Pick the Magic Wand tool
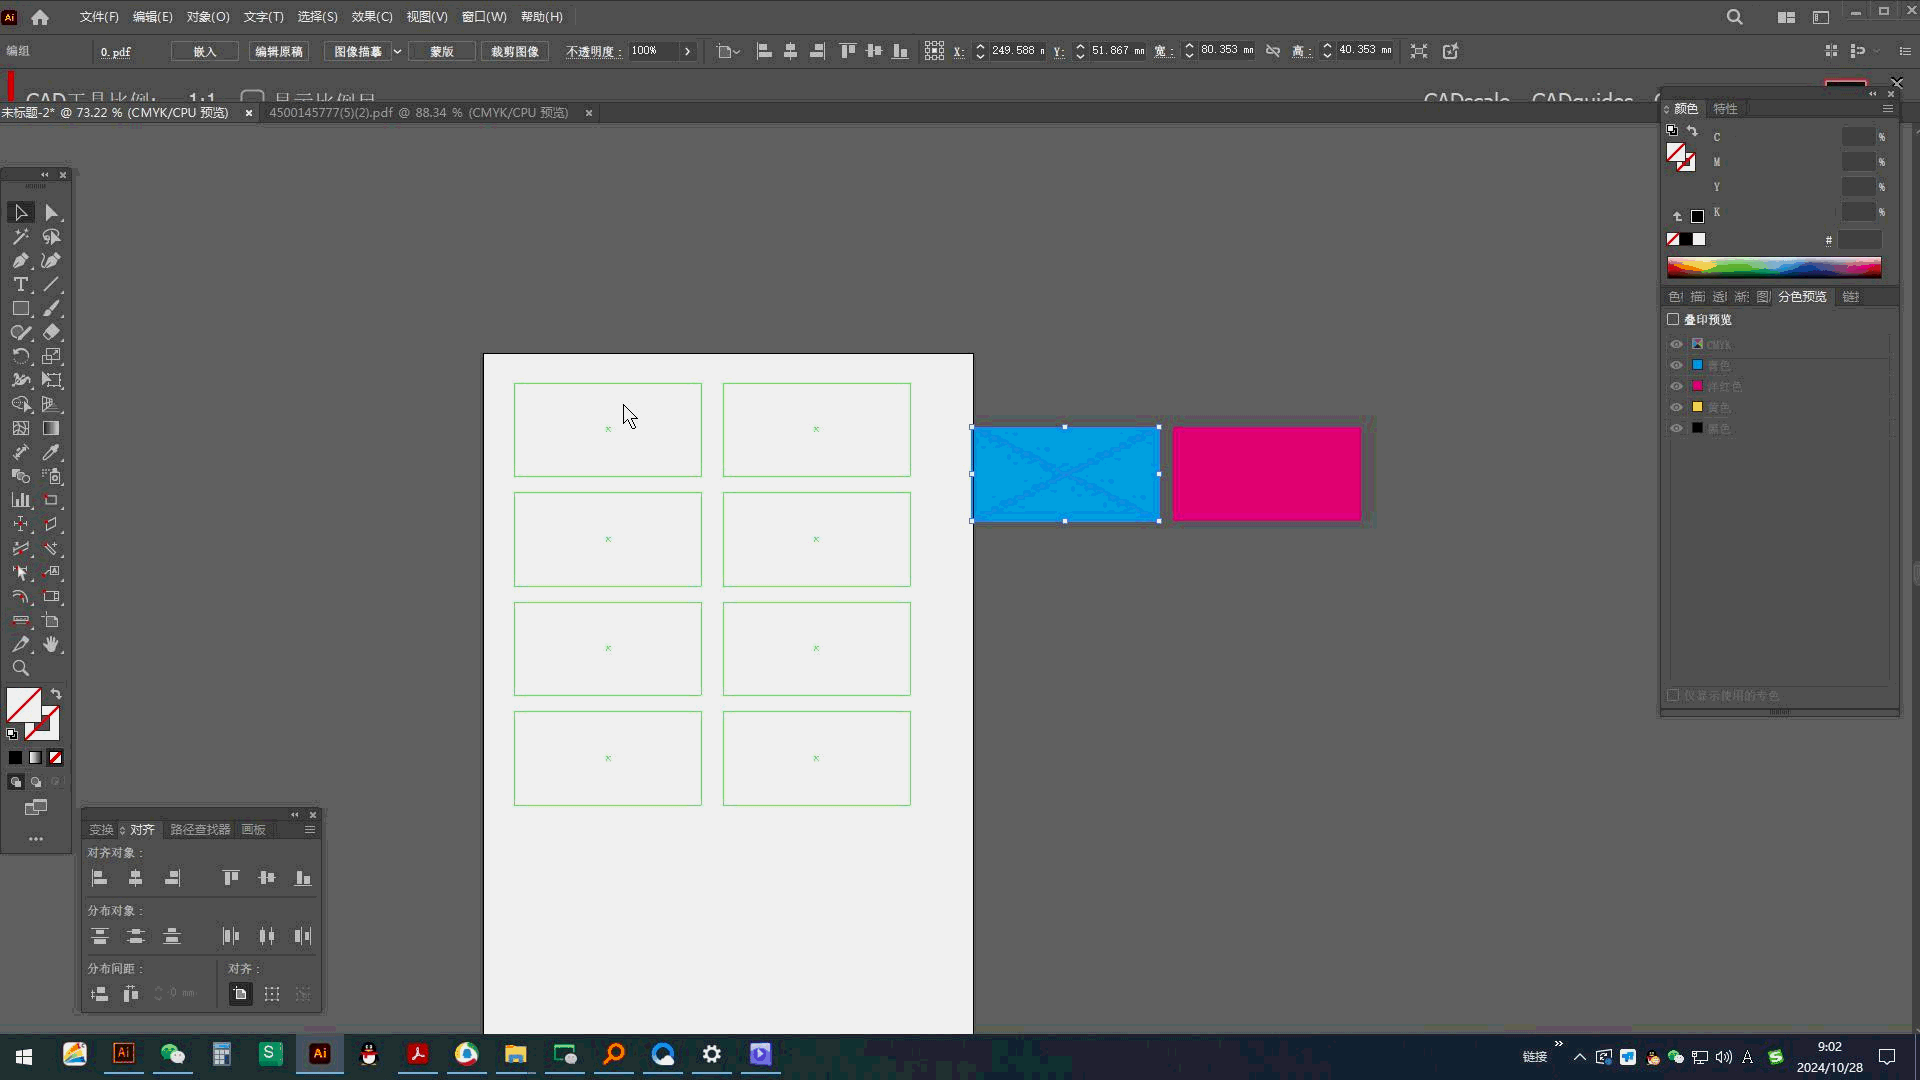 click(20, 237)
